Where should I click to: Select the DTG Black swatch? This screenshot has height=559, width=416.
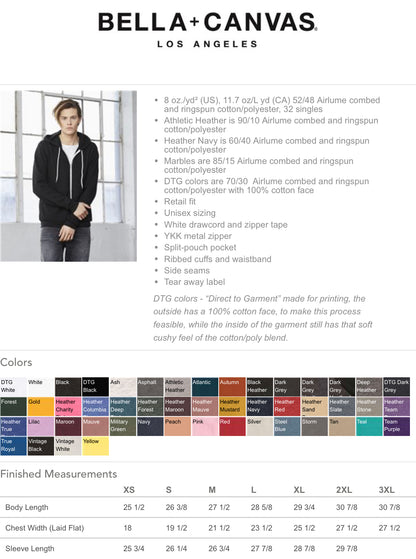pos(96,387)
